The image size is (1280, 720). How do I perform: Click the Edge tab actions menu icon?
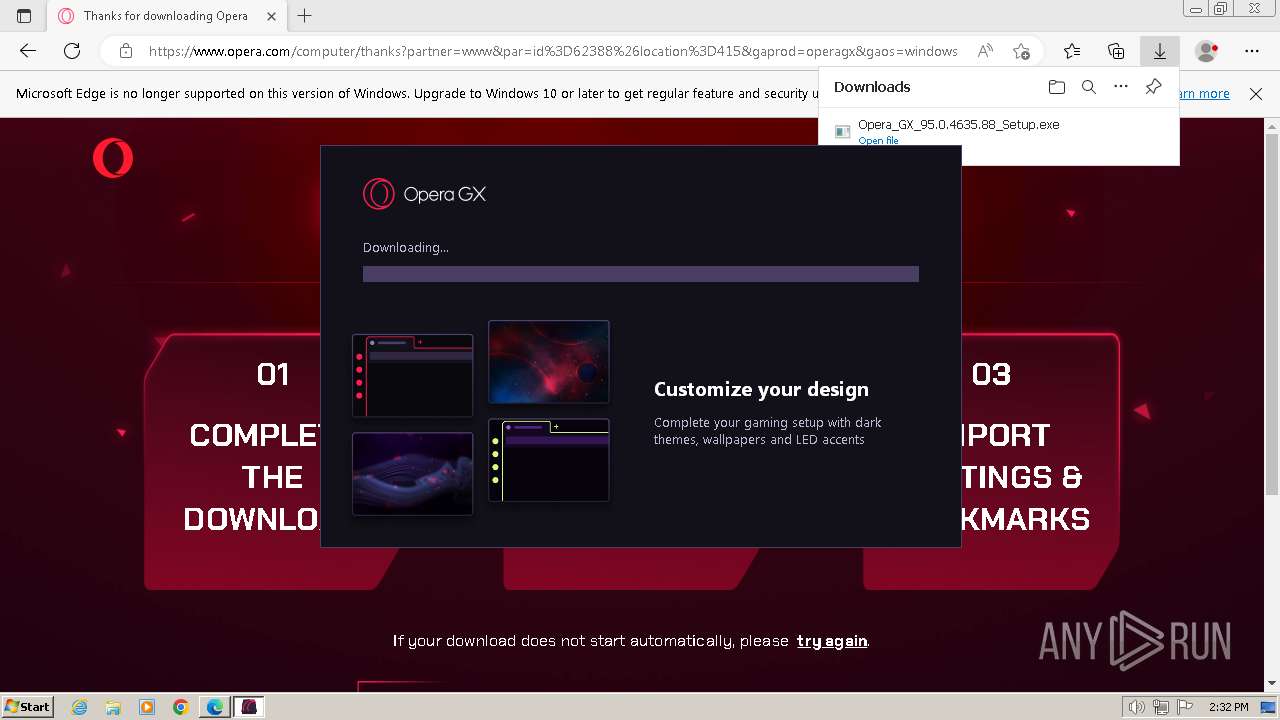tap(24, 16)
